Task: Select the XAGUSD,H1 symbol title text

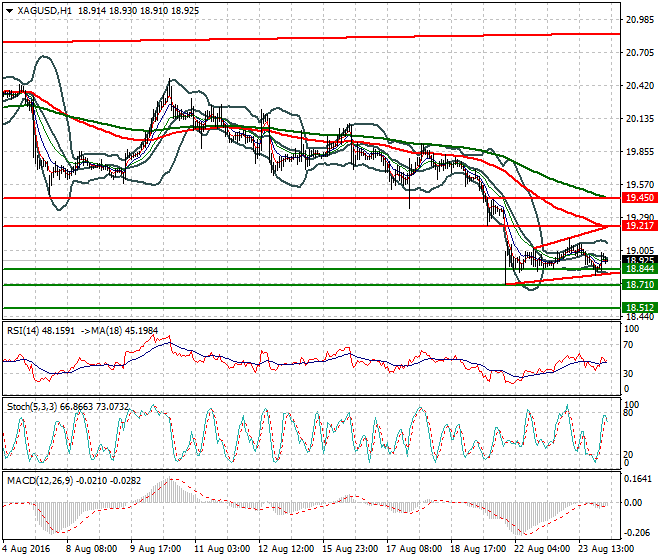Action: point(45,11)
